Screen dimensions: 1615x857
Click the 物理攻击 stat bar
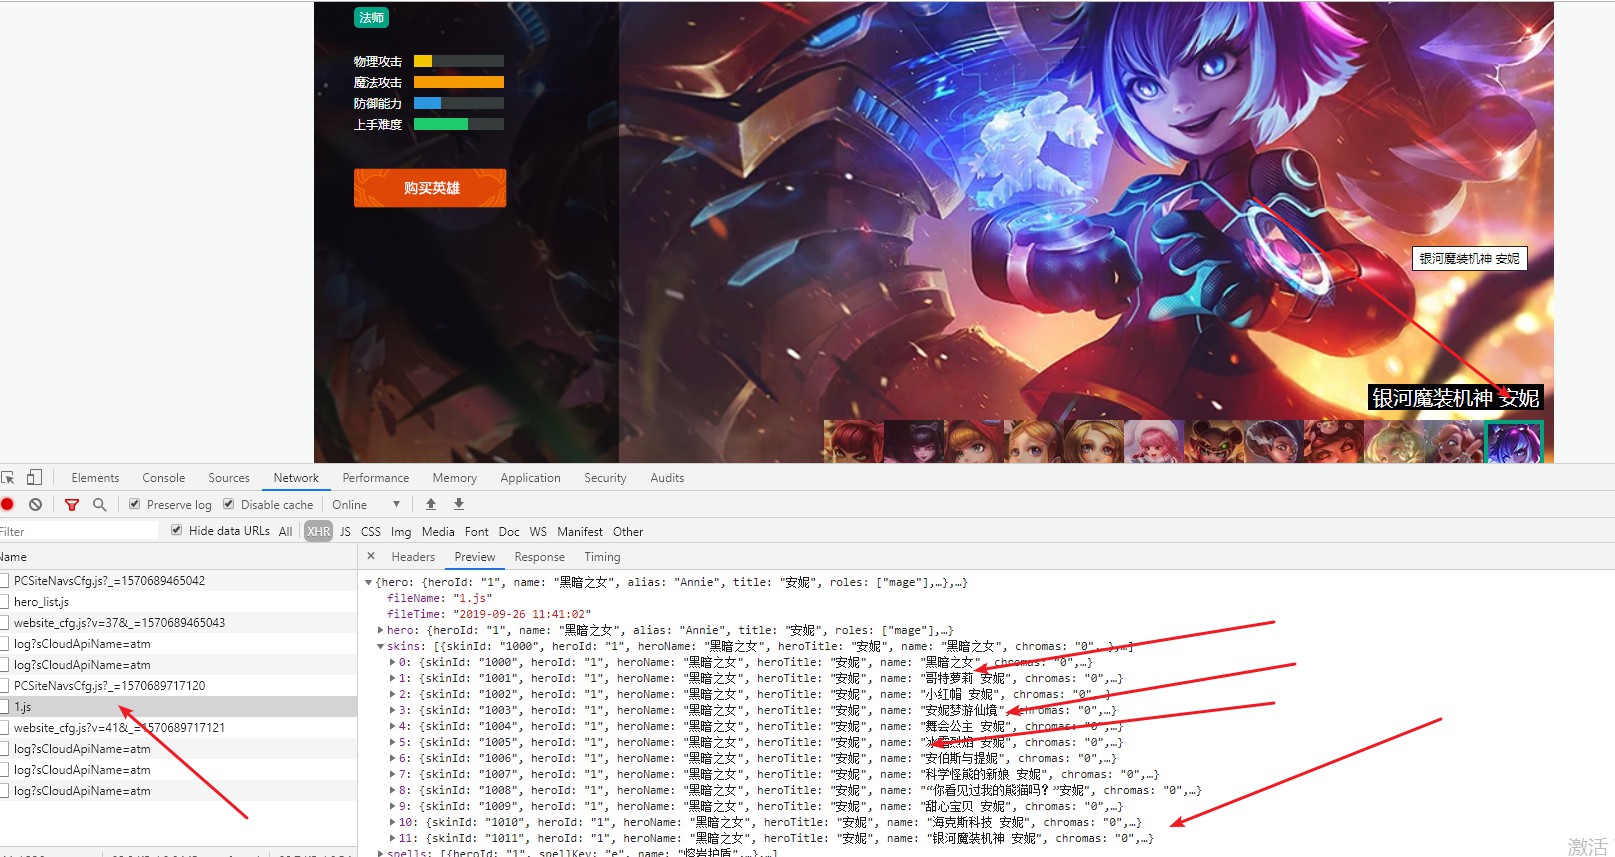pos(459,61)
